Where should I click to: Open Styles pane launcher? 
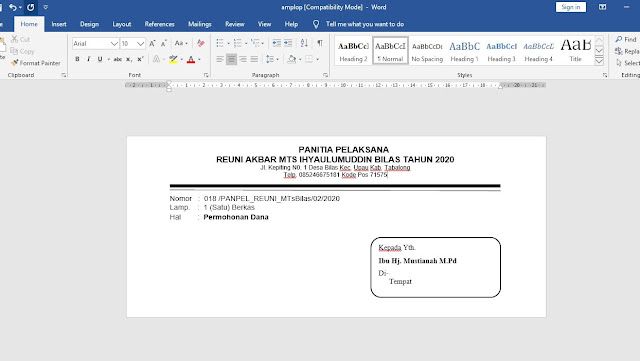(x=604, y=75)
